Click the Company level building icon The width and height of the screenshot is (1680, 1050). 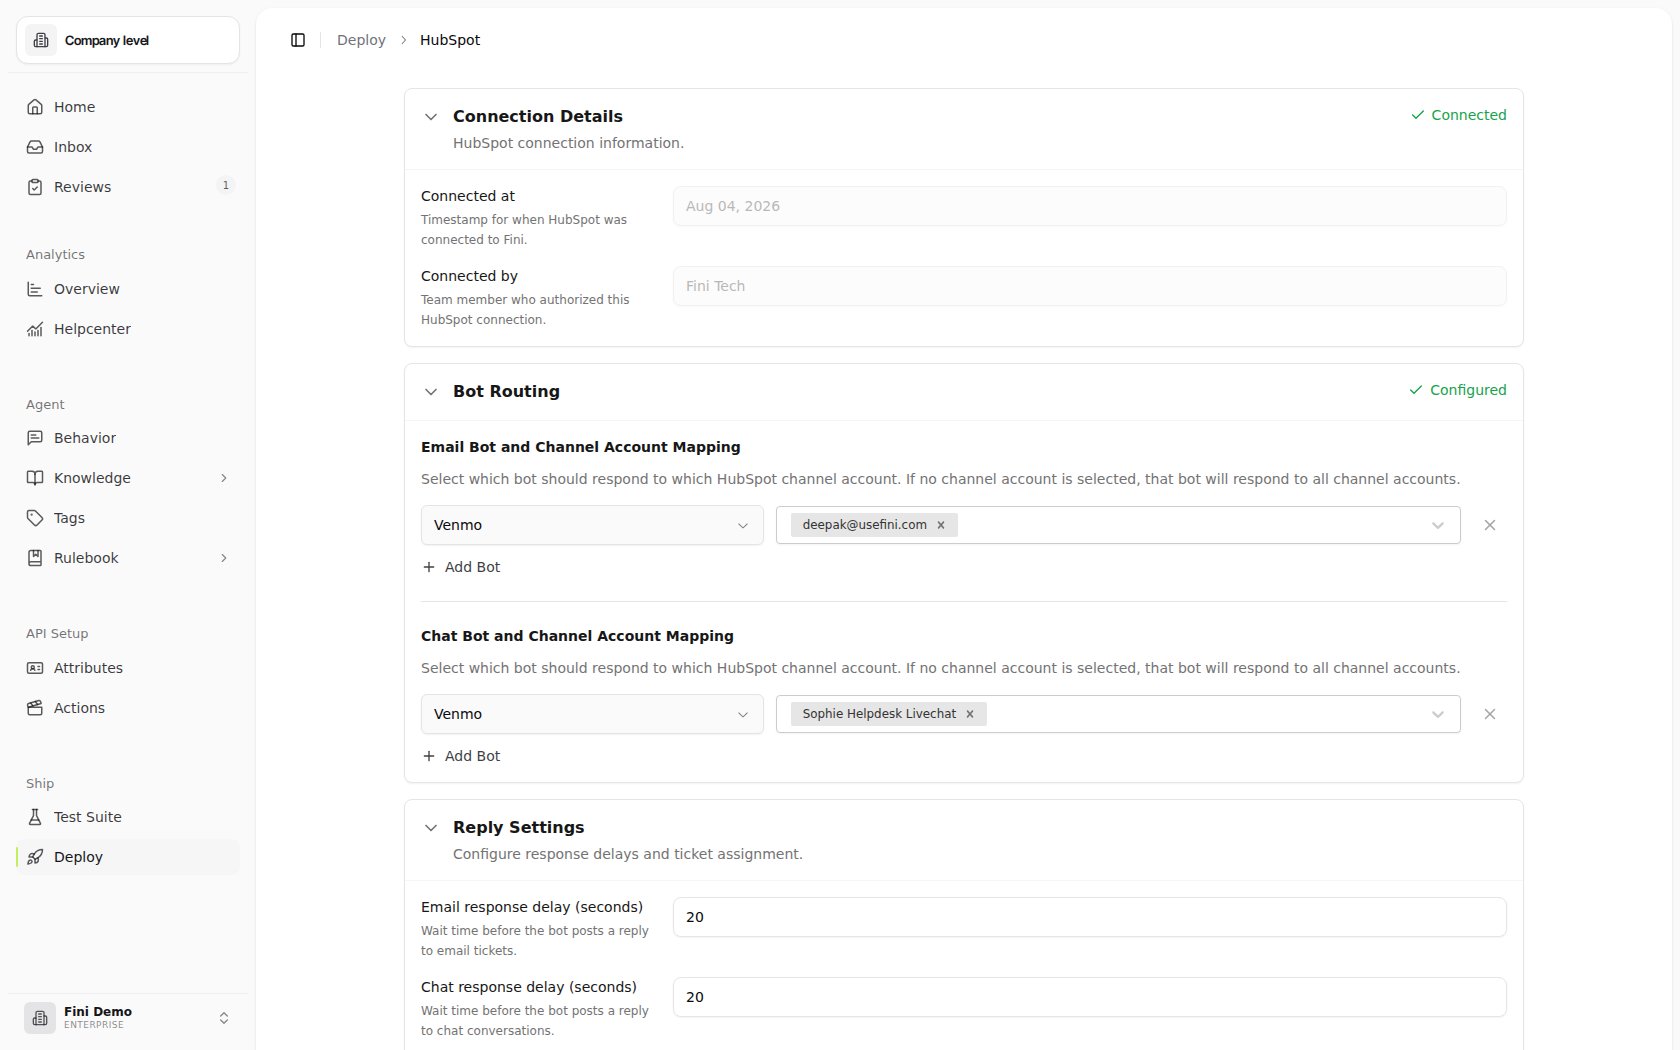41,40
